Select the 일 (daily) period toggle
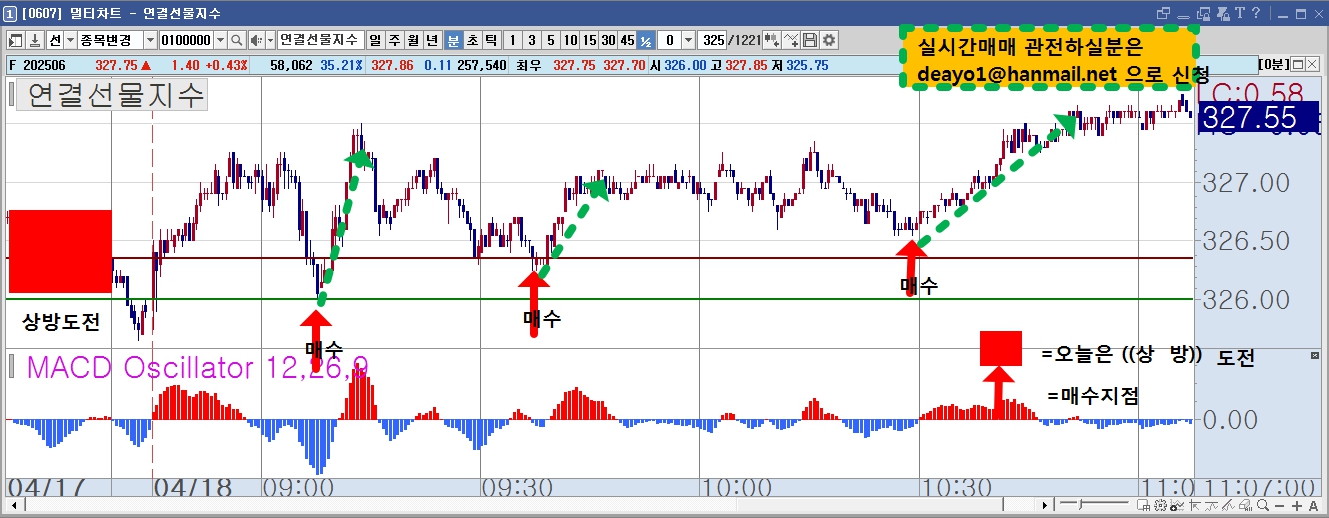 374,40
